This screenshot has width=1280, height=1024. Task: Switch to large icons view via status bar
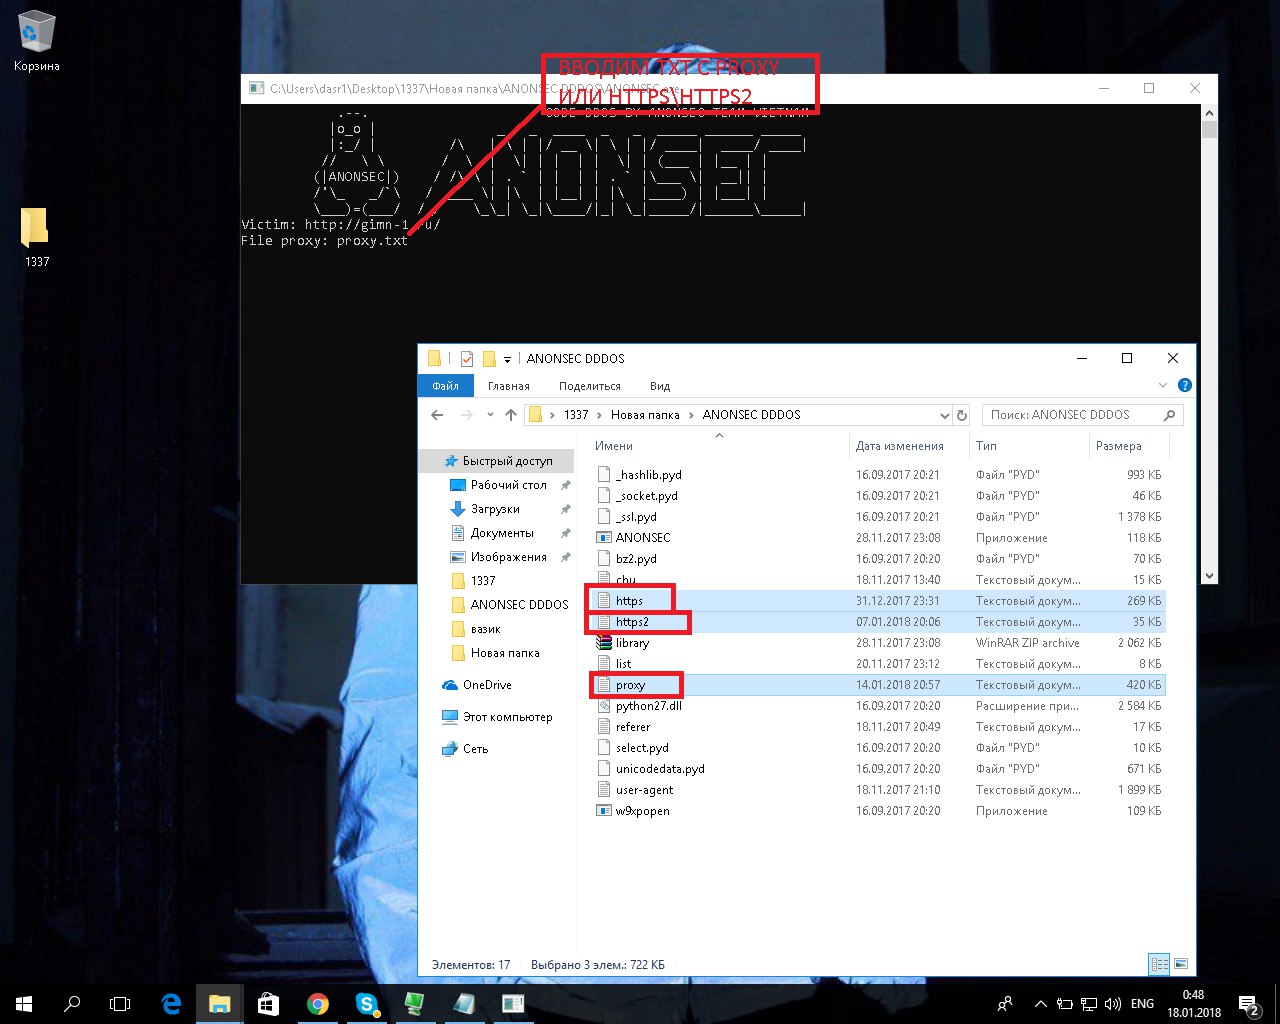point(1181,964)
